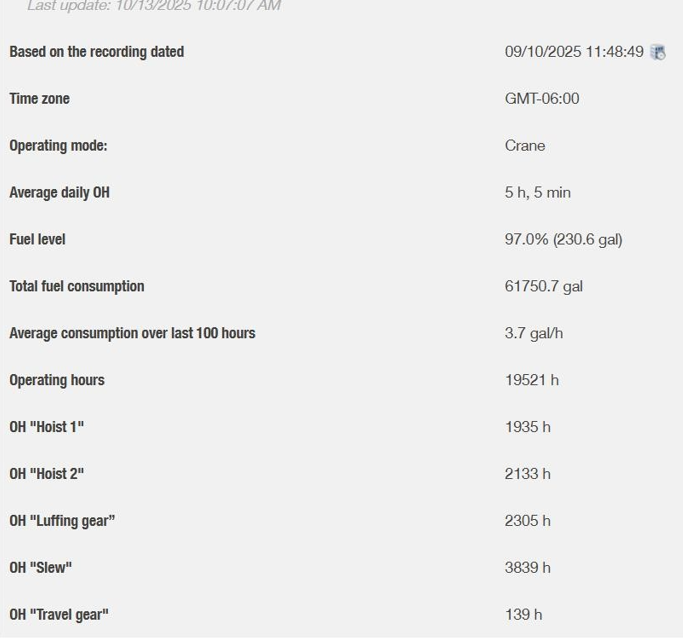Click the 'Operating mode:' label
Screen dimensions: 683x638
(x=58, y=146)
